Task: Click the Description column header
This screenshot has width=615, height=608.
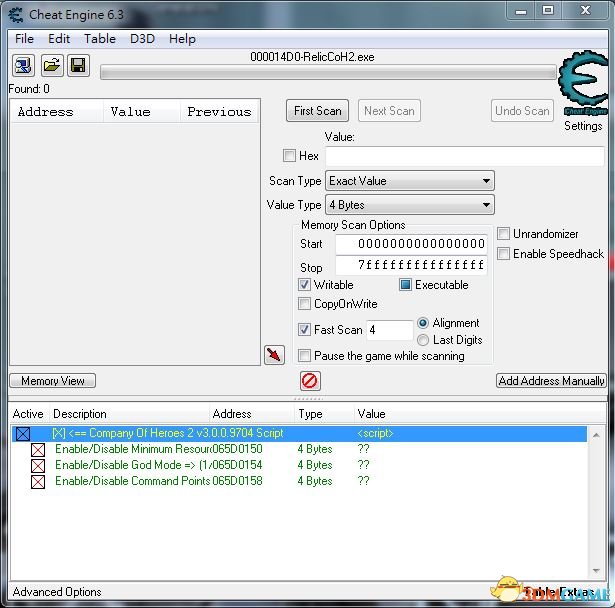Action: [129, 414]
